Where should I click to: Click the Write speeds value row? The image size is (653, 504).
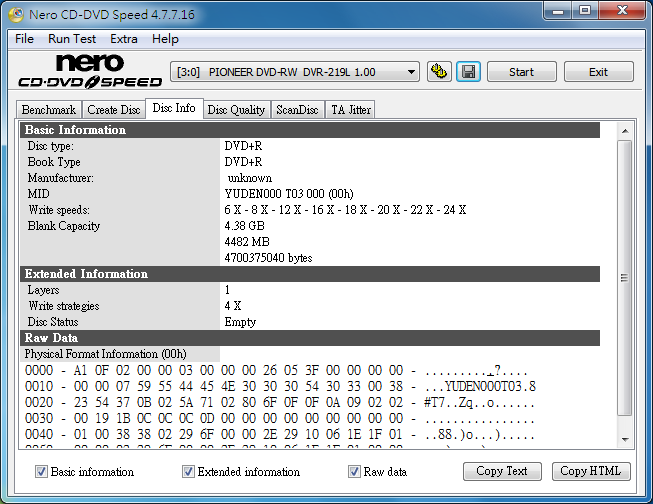(345, 210)
